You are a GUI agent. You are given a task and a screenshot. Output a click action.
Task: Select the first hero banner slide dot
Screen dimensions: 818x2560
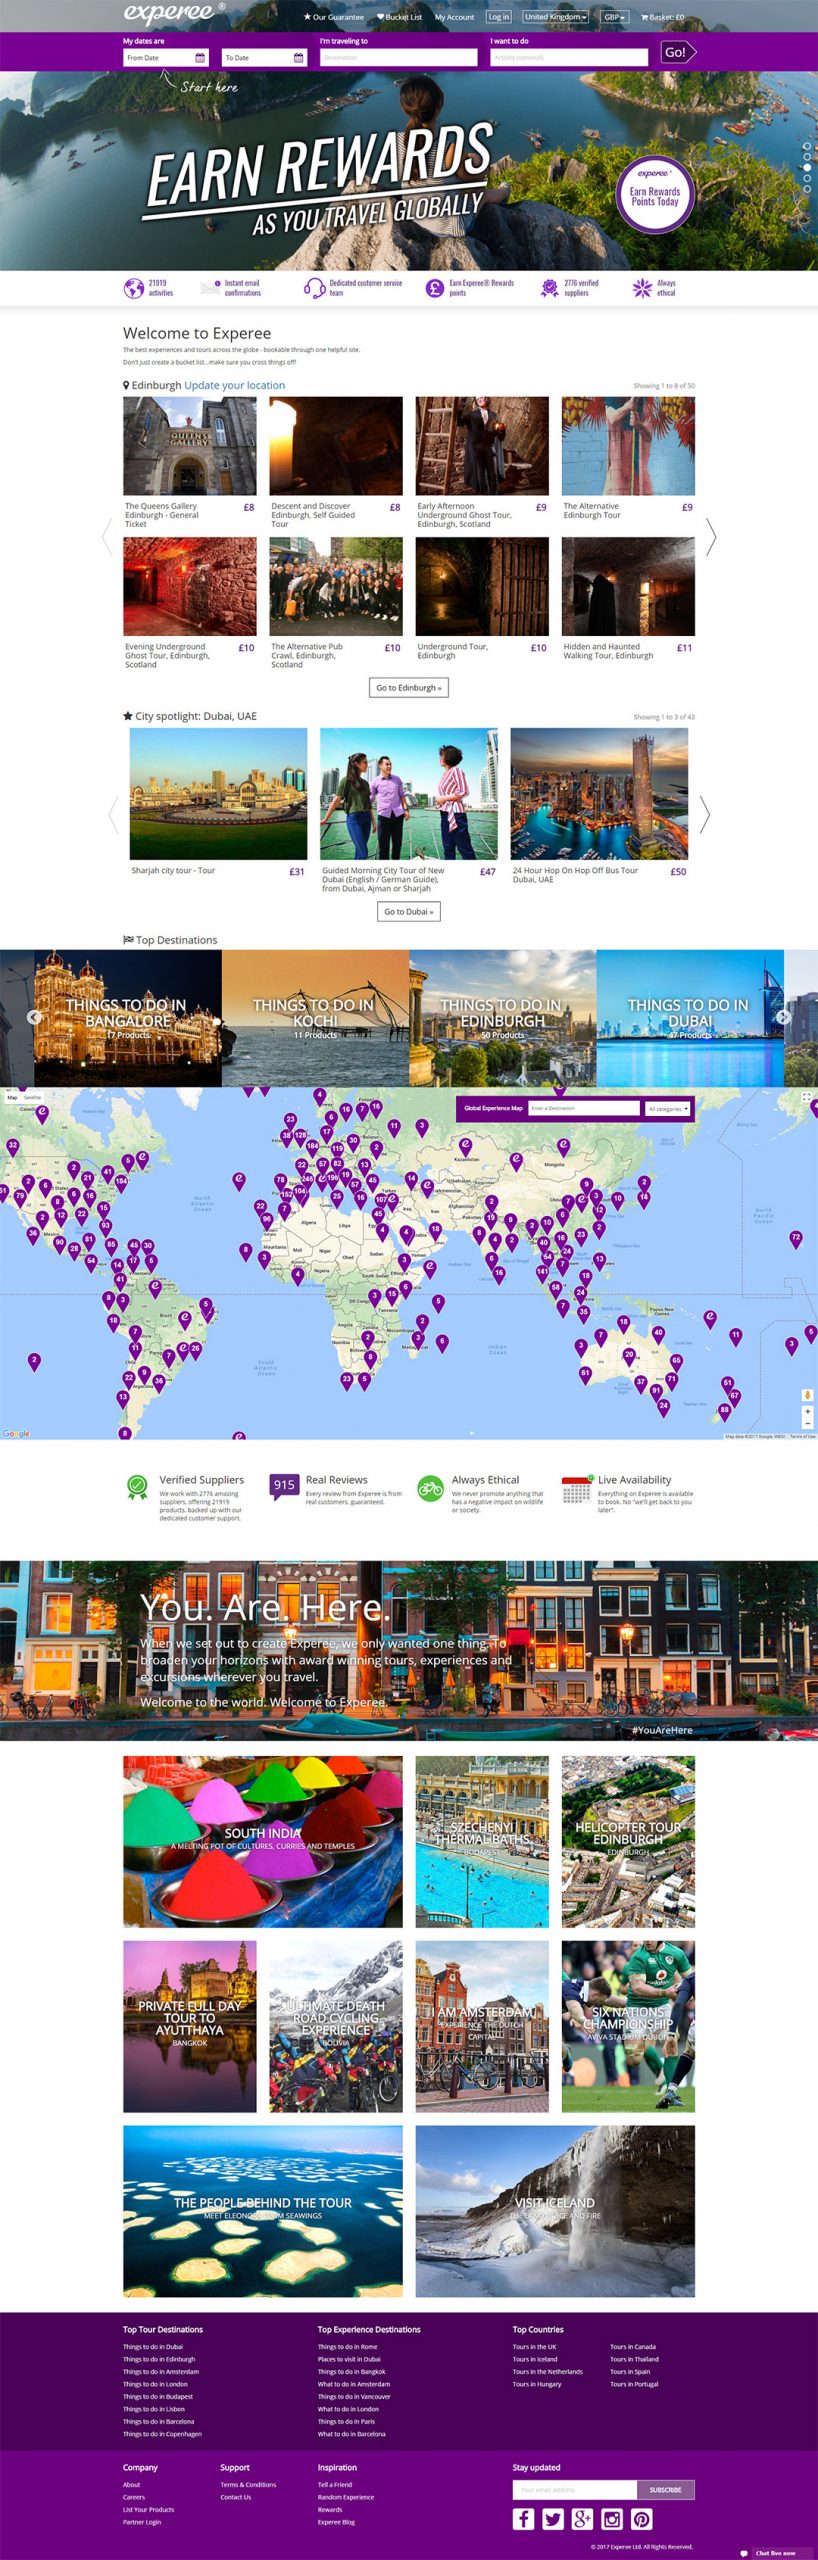tap(807, 146)
